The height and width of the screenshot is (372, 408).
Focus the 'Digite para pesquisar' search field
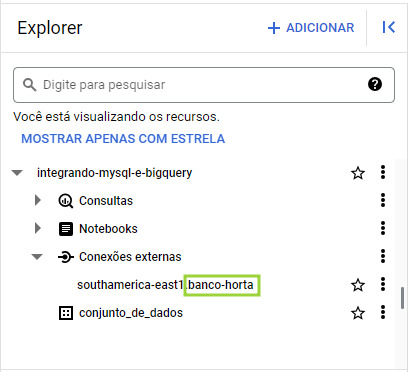tap(204, 85)
